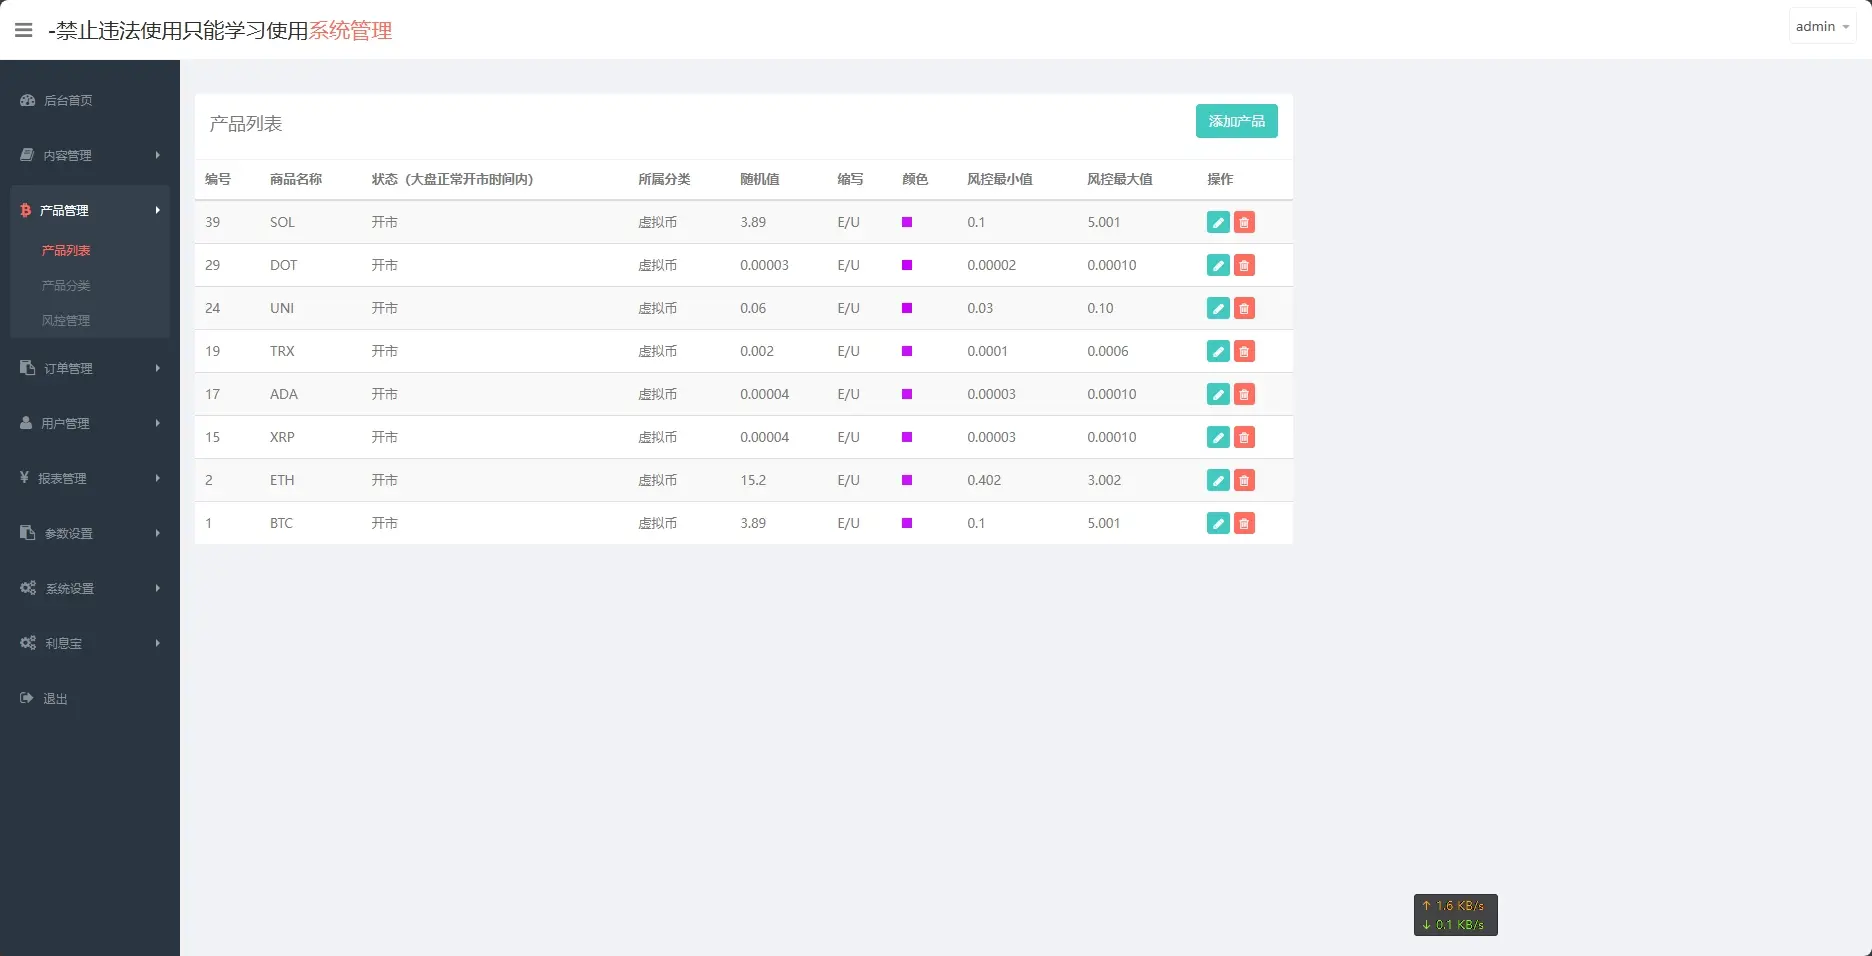Expand the 系统设置 sidebar menu
This screenshot has width=1872, height=956.
[89, 588]
